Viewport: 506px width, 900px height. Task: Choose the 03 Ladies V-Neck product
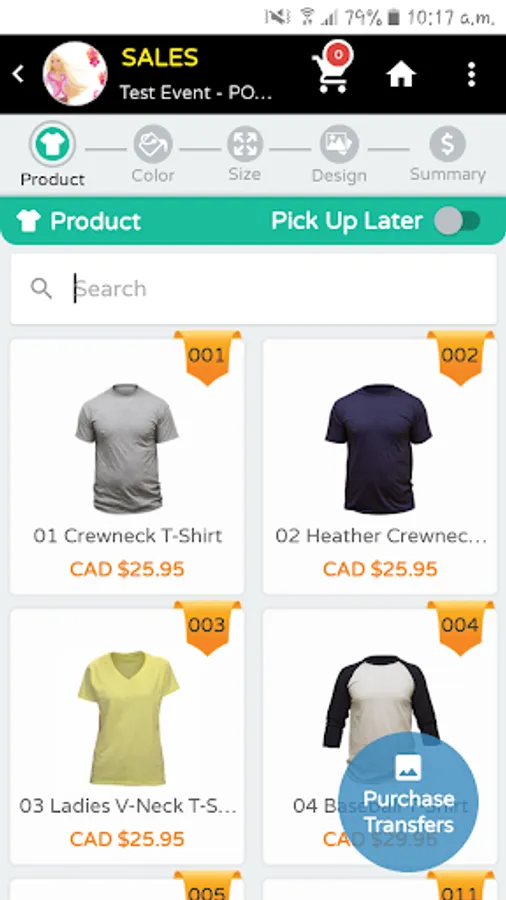tap(127, 736)
